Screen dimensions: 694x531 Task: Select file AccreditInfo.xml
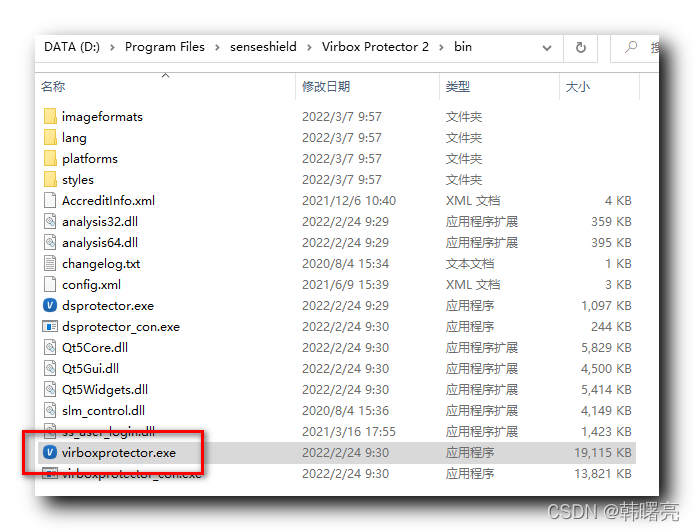point(108,201)
